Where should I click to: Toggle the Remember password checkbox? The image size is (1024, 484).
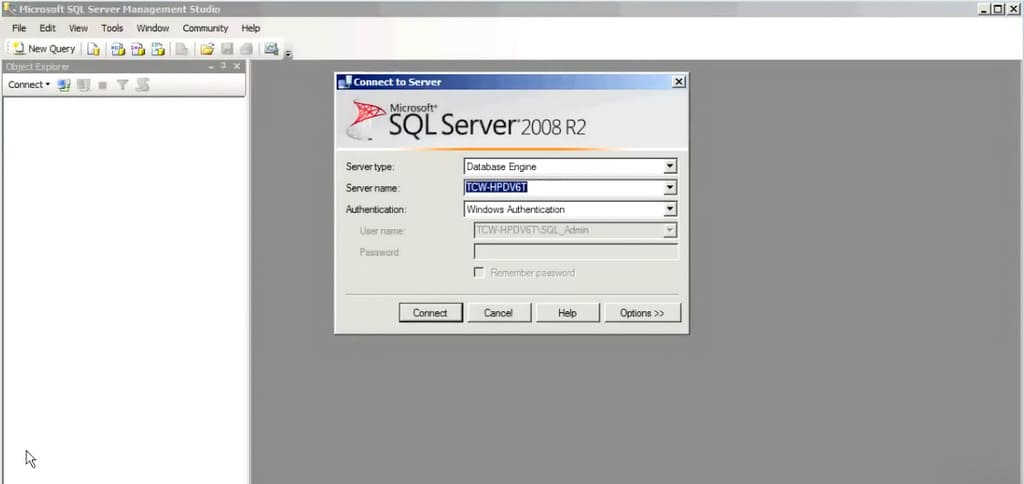pyautogui.click(x=479, y=273)
